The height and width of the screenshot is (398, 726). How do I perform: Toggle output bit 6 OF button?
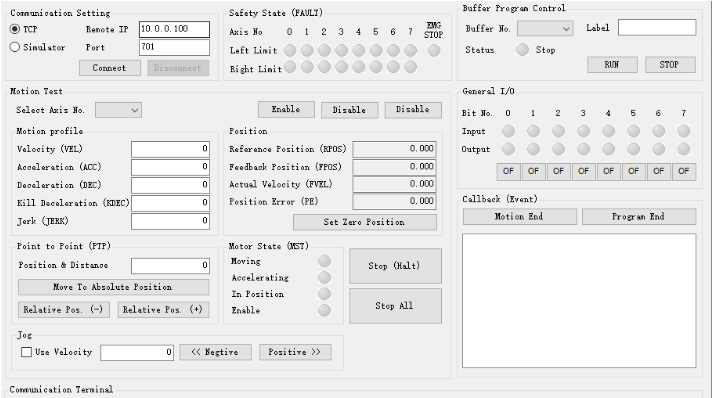658,171
